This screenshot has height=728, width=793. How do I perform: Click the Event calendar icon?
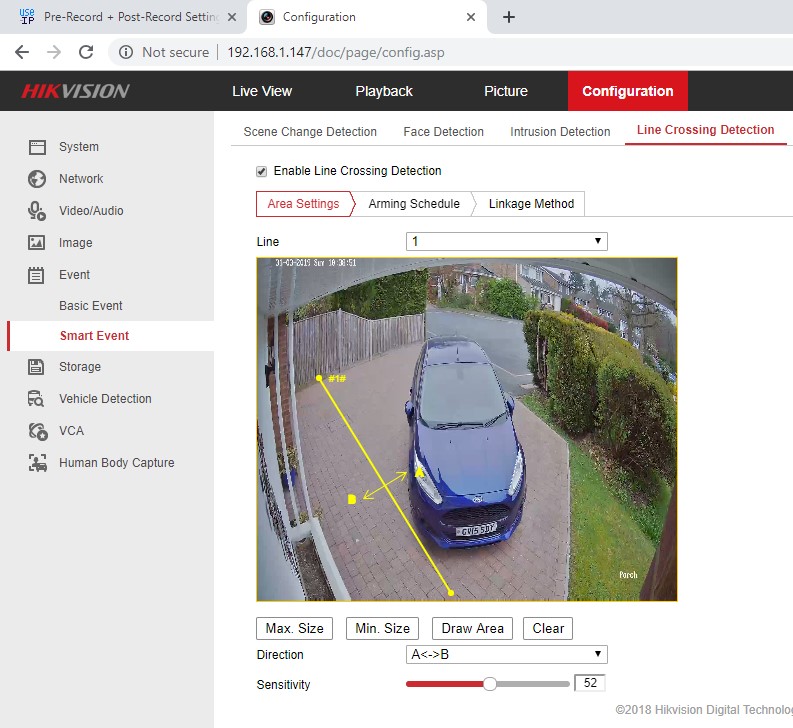click(x=37, y=275)
